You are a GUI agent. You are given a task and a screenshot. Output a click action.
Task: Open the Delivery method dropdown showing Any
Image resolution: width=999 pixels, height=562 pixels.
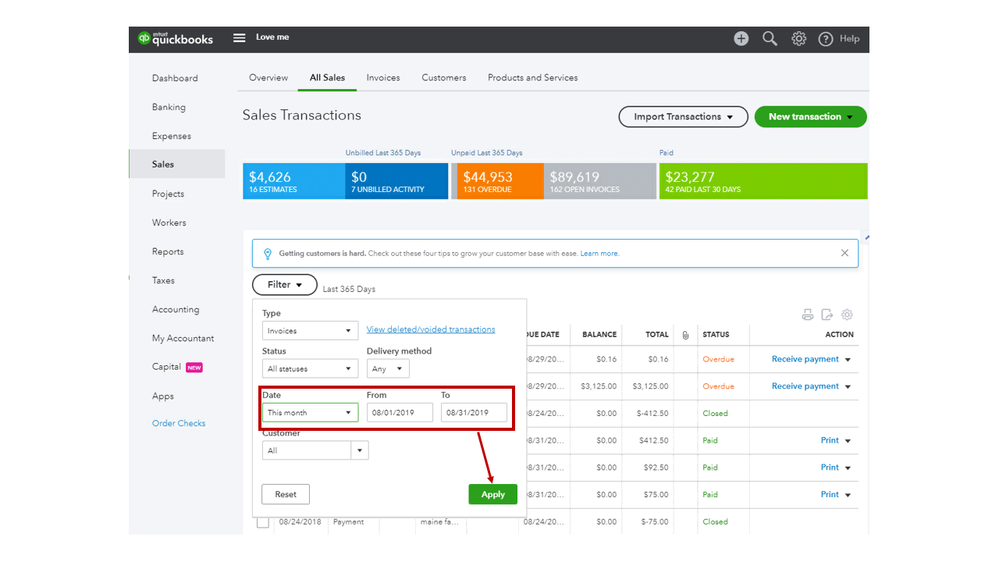coord(387,368)
